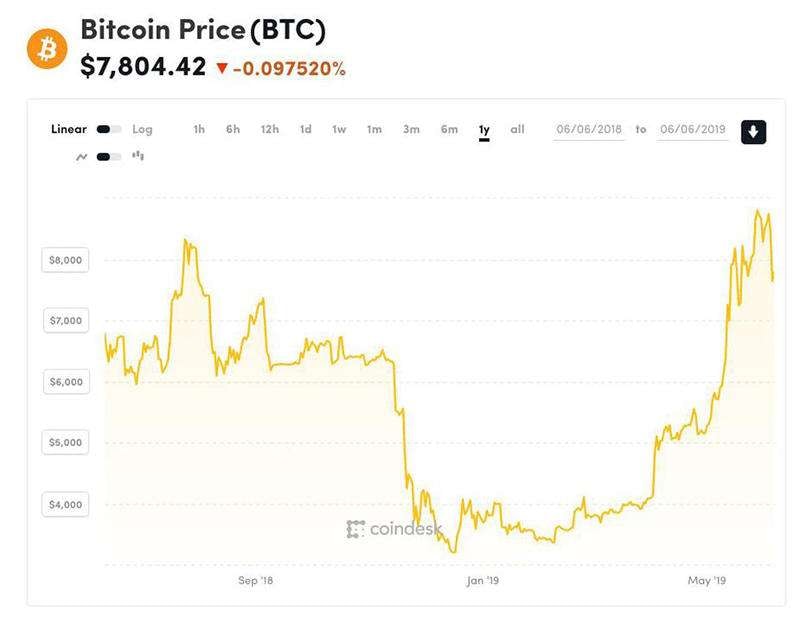Click the Linear scale label
Image resolution: width=800 pixels, height=623 pixels.
[x=69, y=129]
